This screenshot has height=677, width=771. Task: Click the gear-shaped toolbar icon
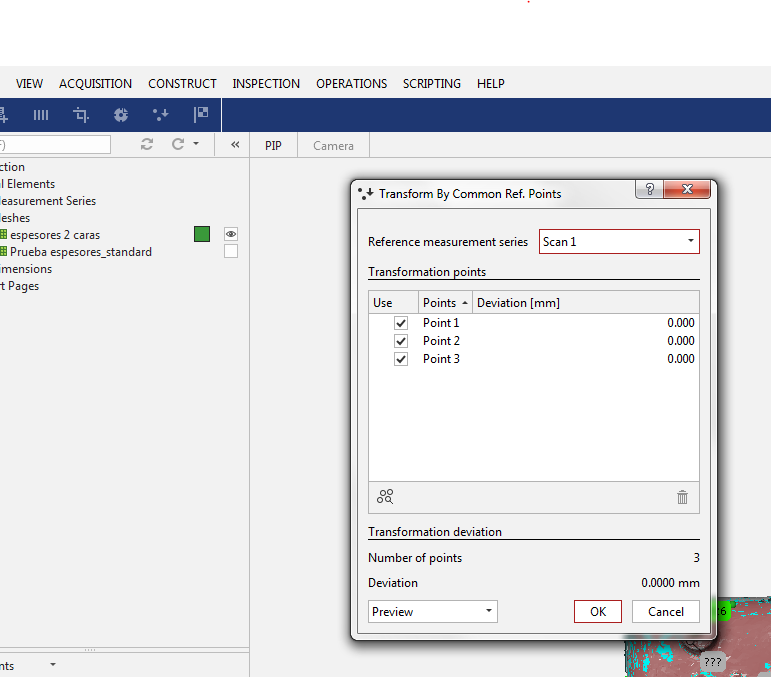point(121,115)
